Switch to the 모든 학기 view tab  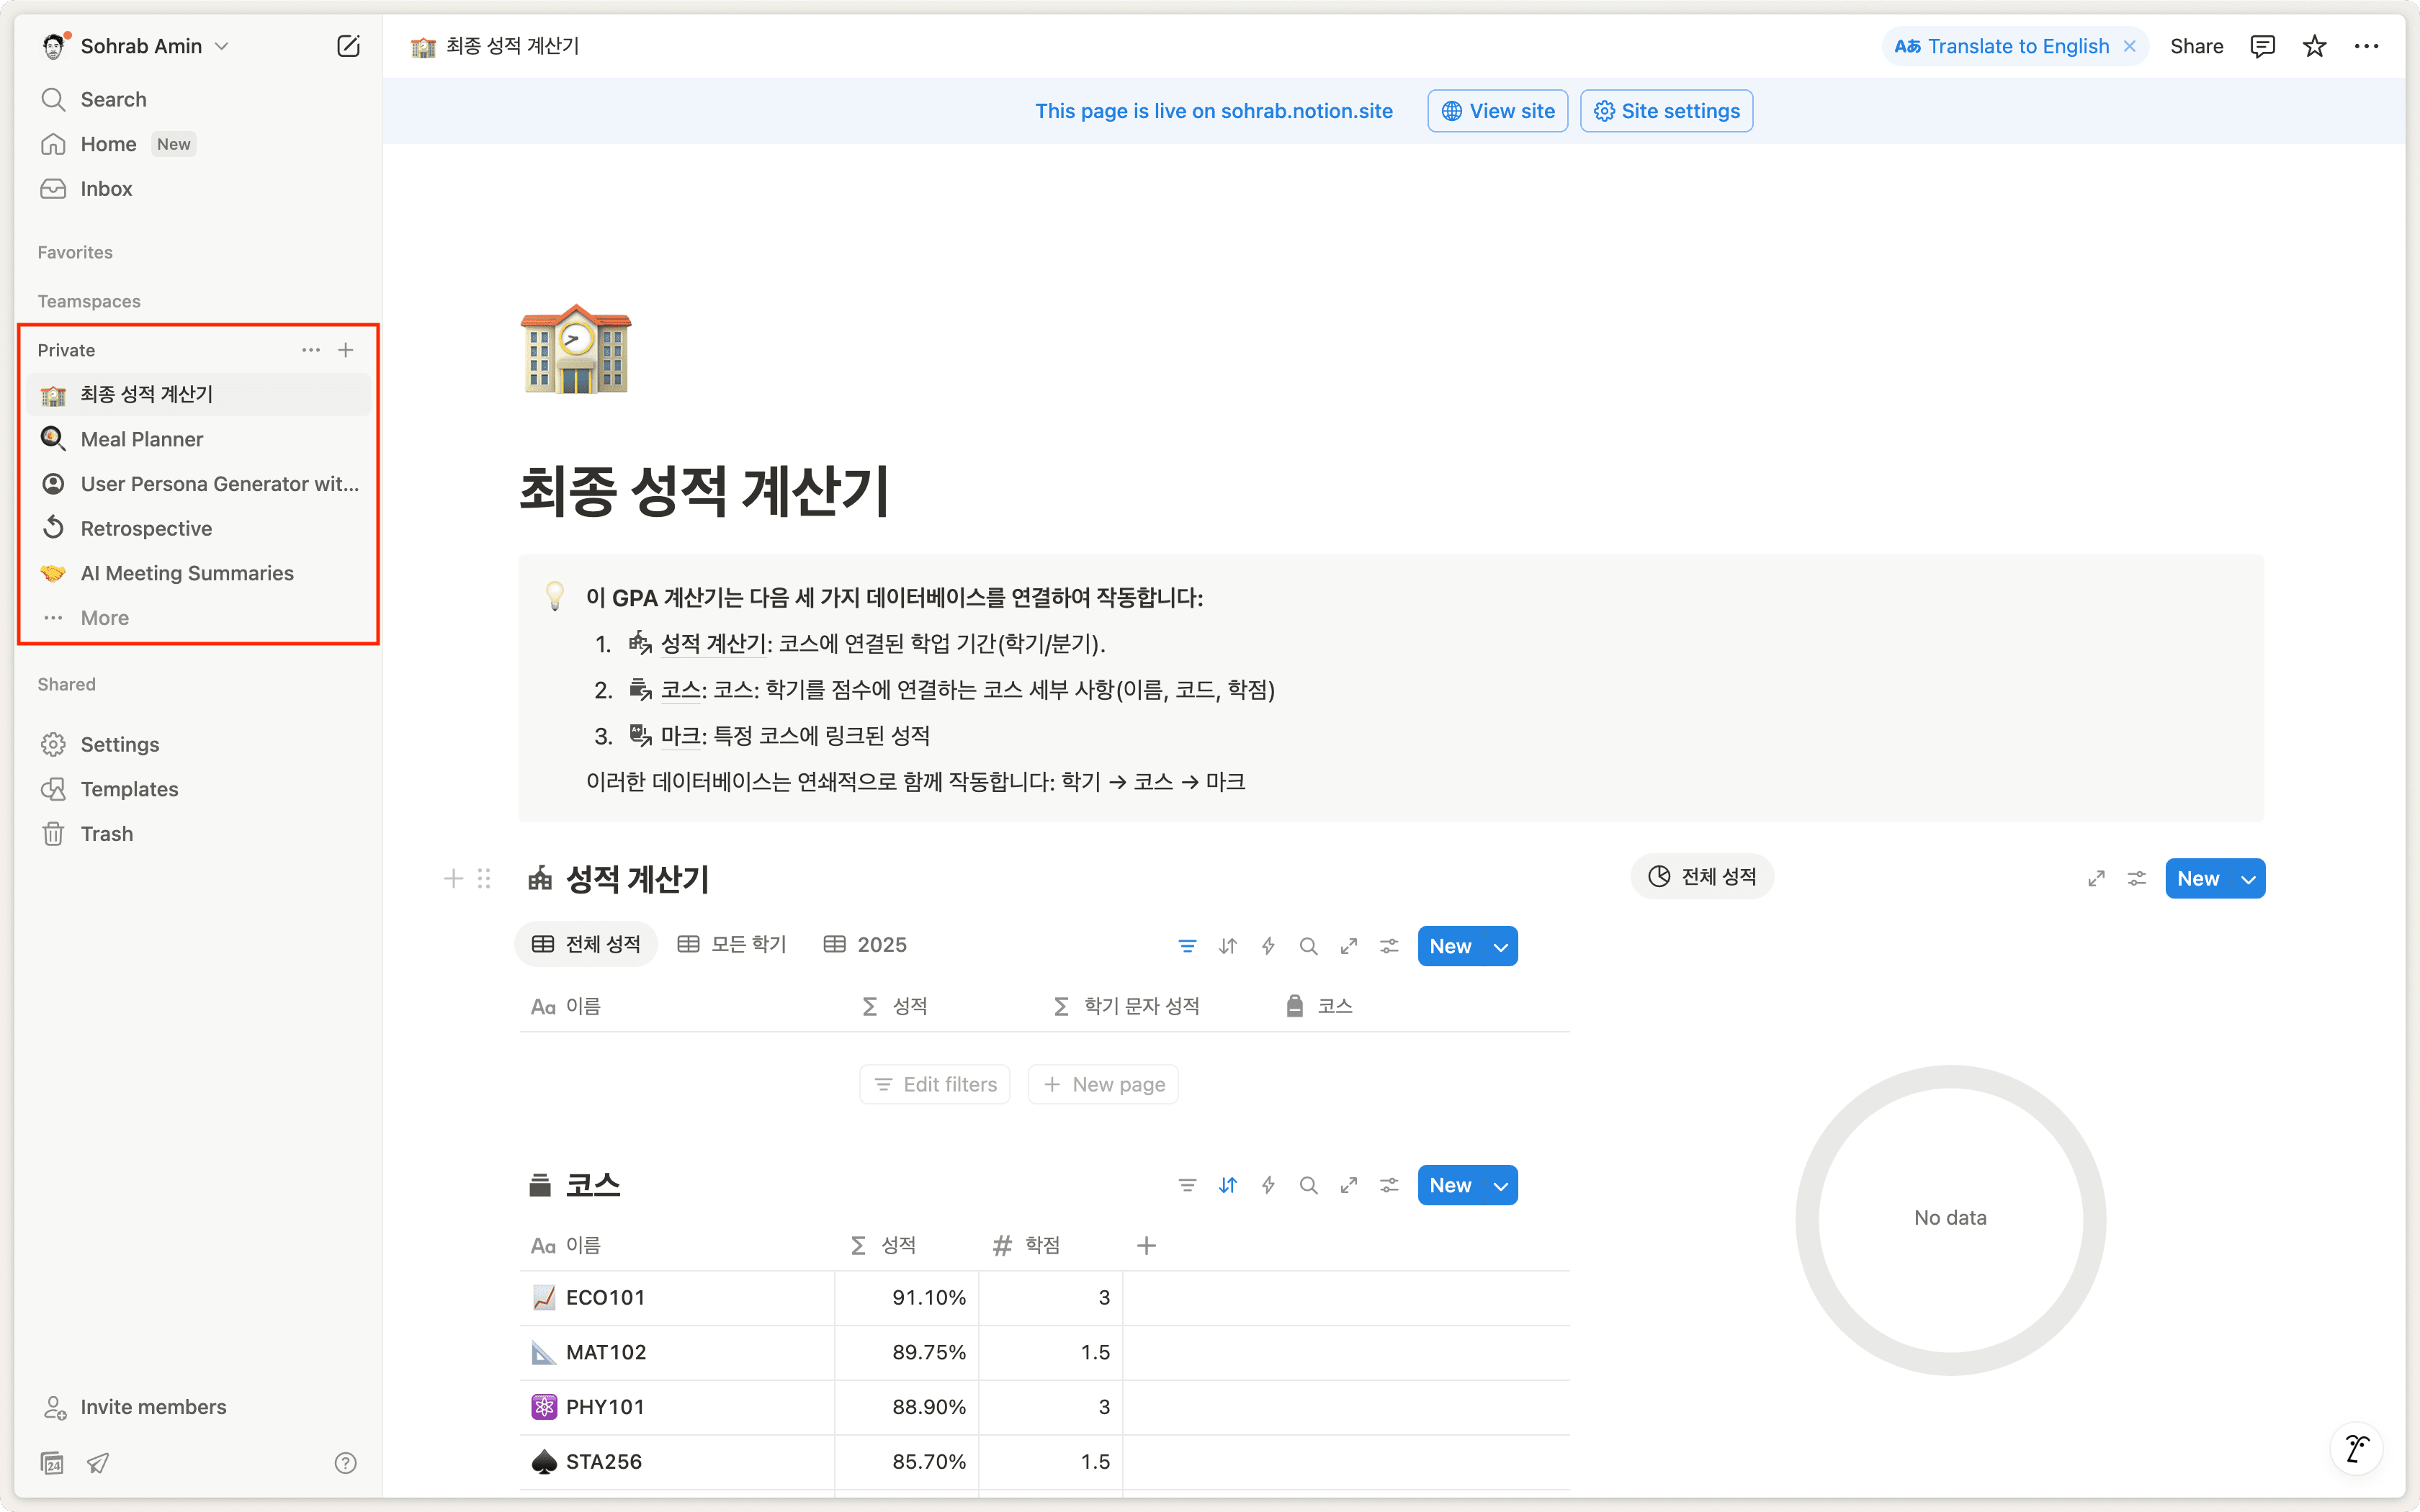[x=732, y=944]
